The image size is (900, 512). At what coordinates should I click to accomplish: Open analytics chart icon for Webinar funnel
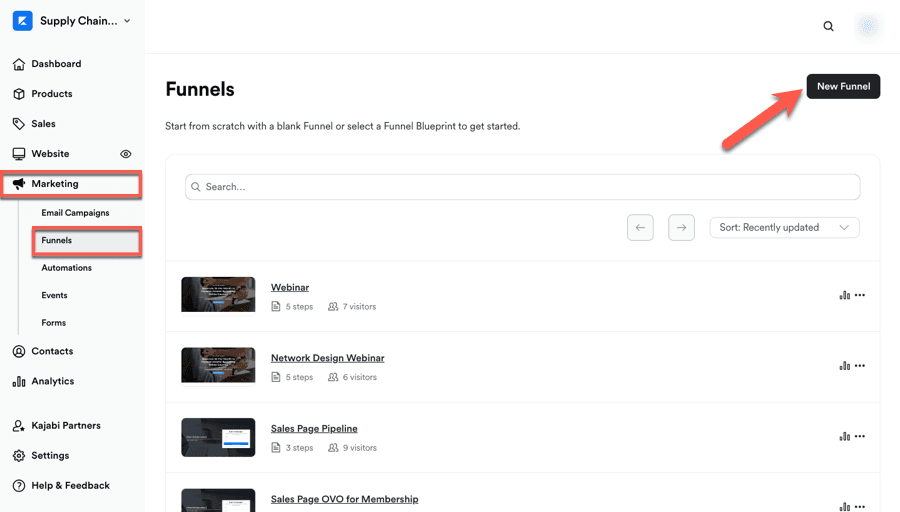click(x=845, y=295)
